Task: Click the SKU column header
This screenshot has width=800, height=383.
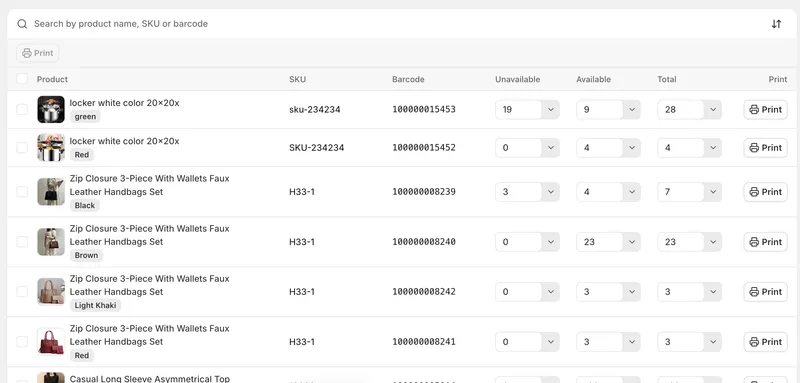Action: [297, 79]
